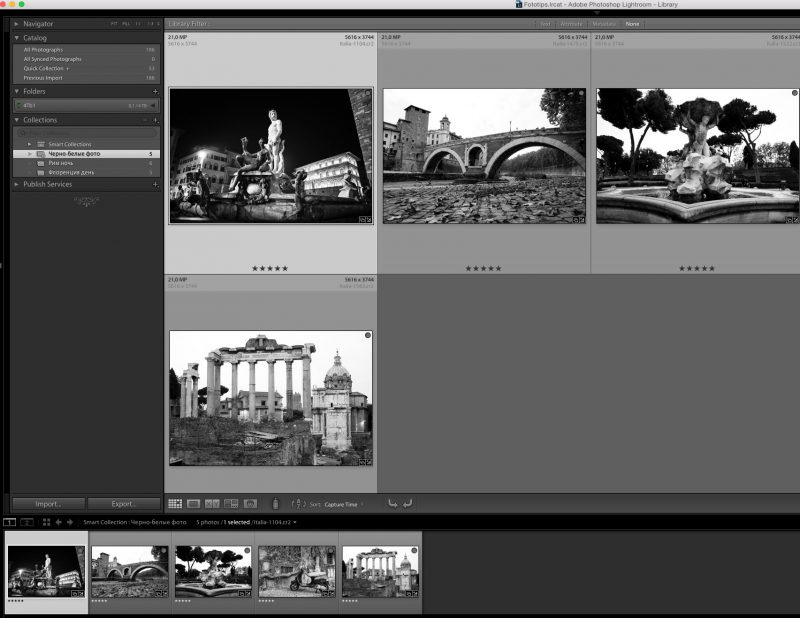
Task: Switch to Survey view mode
Action: click(x=231, y=504)
